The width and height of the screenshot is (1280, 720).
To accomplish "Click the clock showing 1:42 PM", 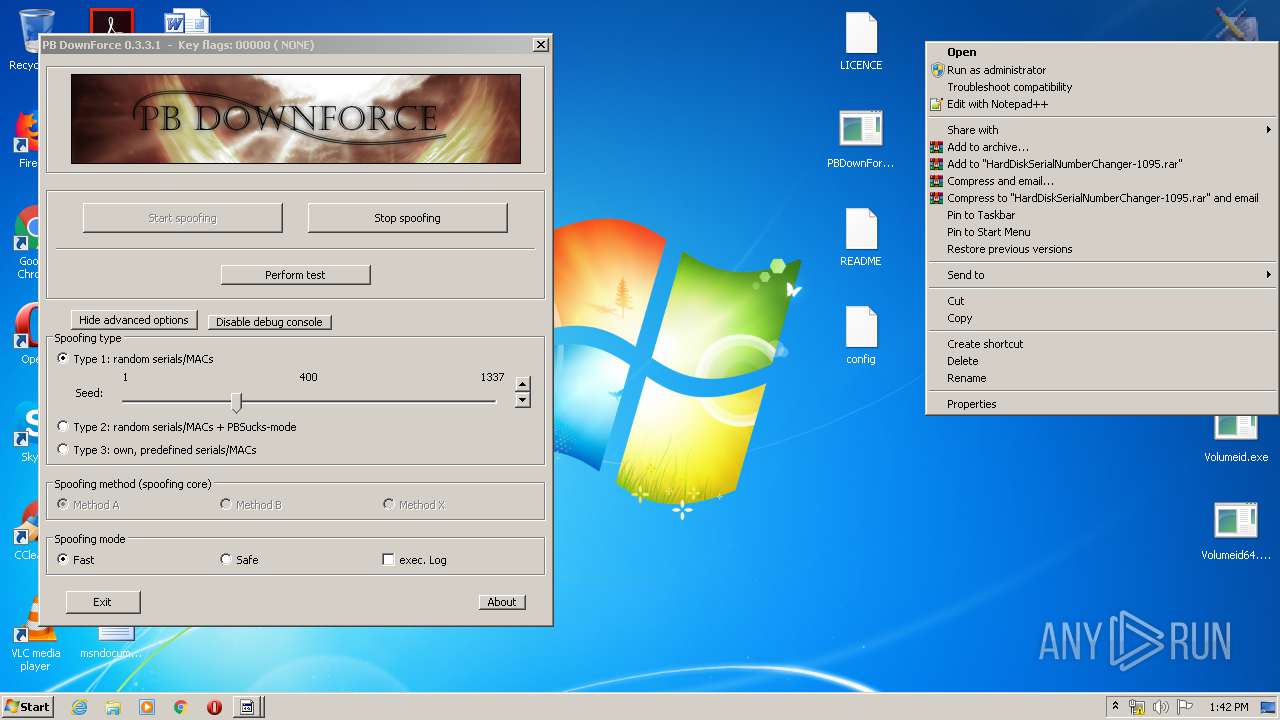I will point(1228,707).
